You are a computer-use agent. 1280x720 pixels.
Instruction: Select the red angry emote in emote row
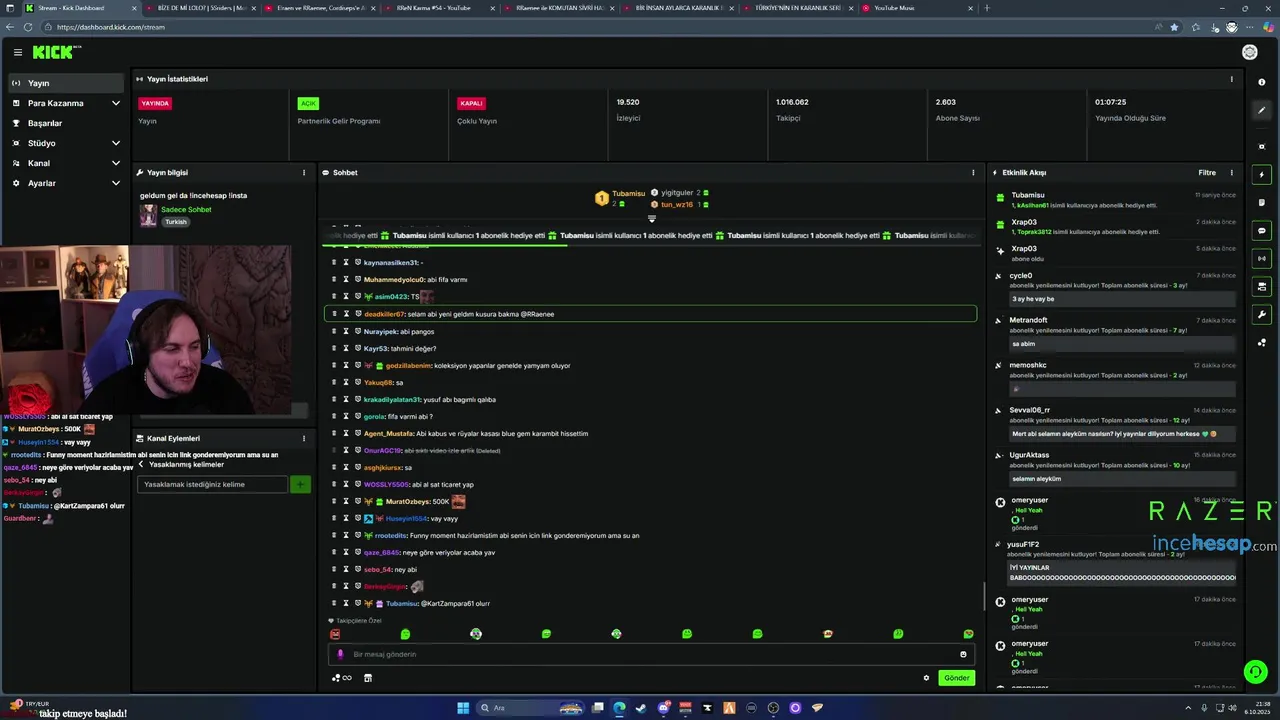tap(335, 634)
